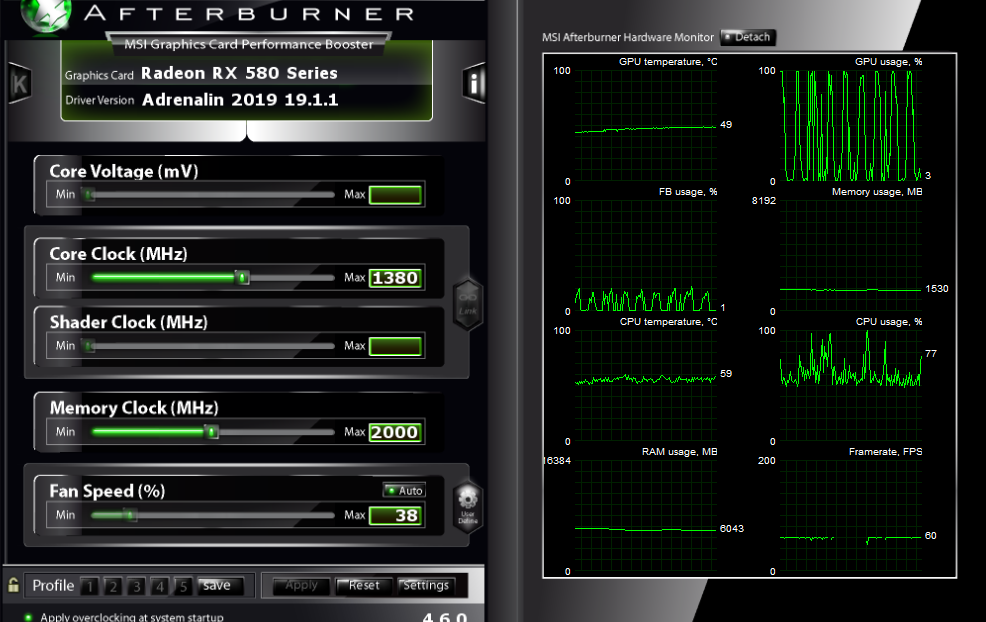The width and height of the screenshot is (986, 622).
Task: Select profile slot 3
Action: [x=136, y=586]
